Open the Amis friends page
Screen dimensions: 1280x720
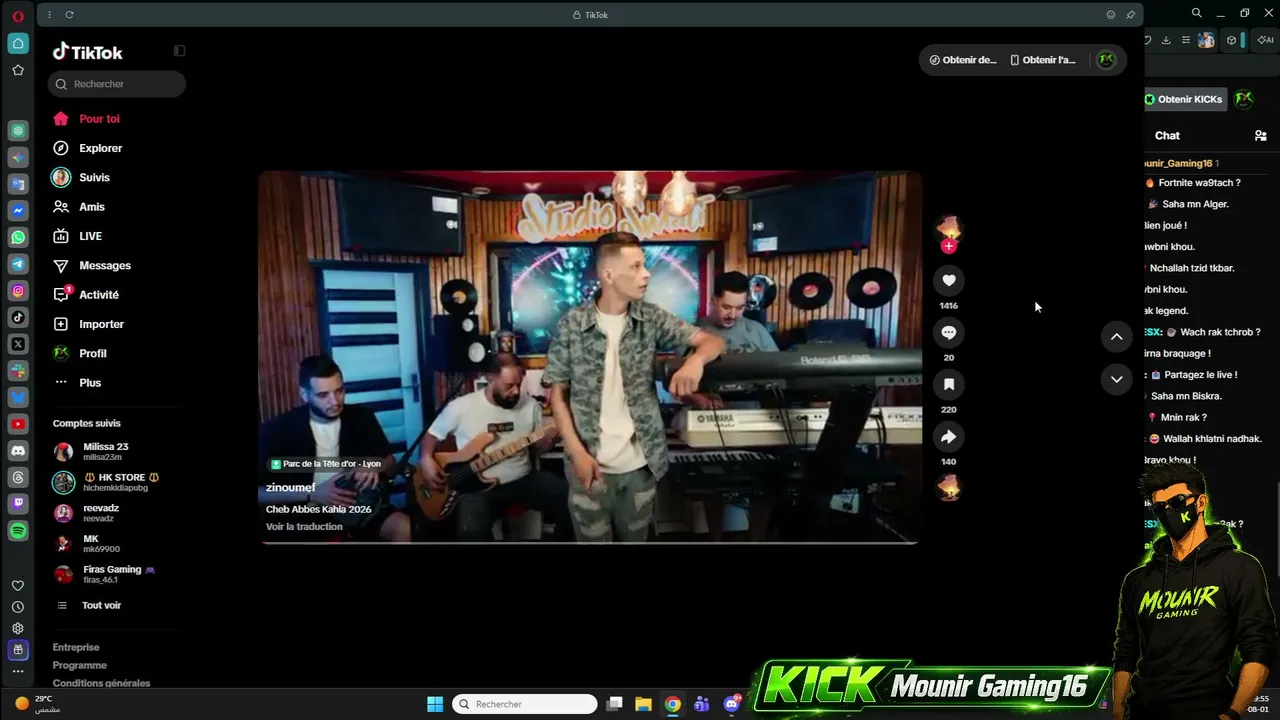point(79,207)
